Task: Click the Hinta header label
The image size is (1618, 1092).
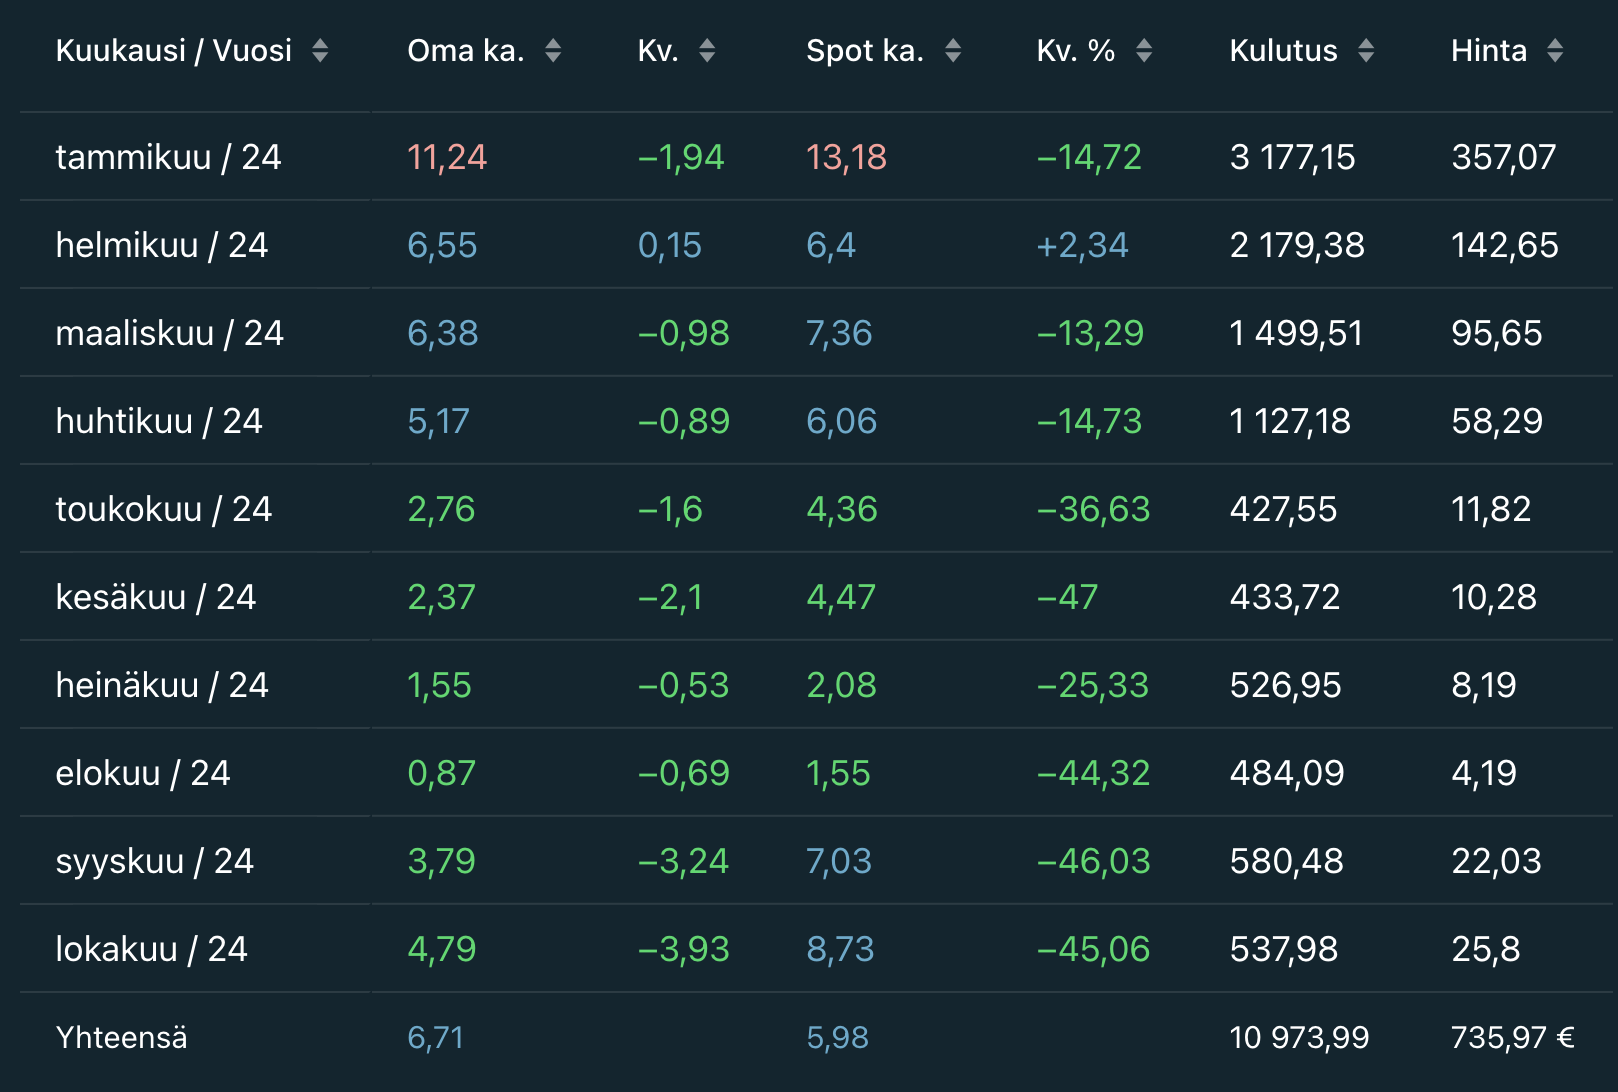Action: pos(1488,51)
